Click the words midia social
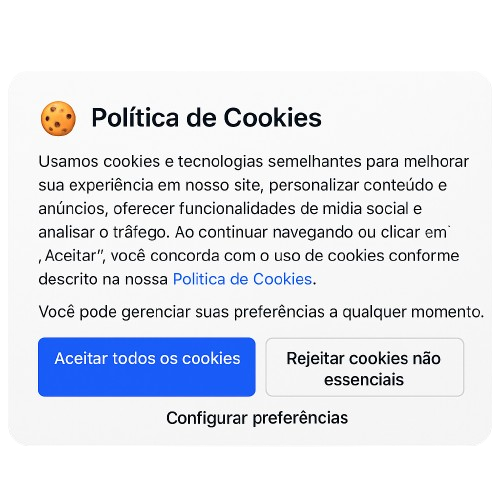Viewport: 500px width, 500px height. (x=365, y=209)
